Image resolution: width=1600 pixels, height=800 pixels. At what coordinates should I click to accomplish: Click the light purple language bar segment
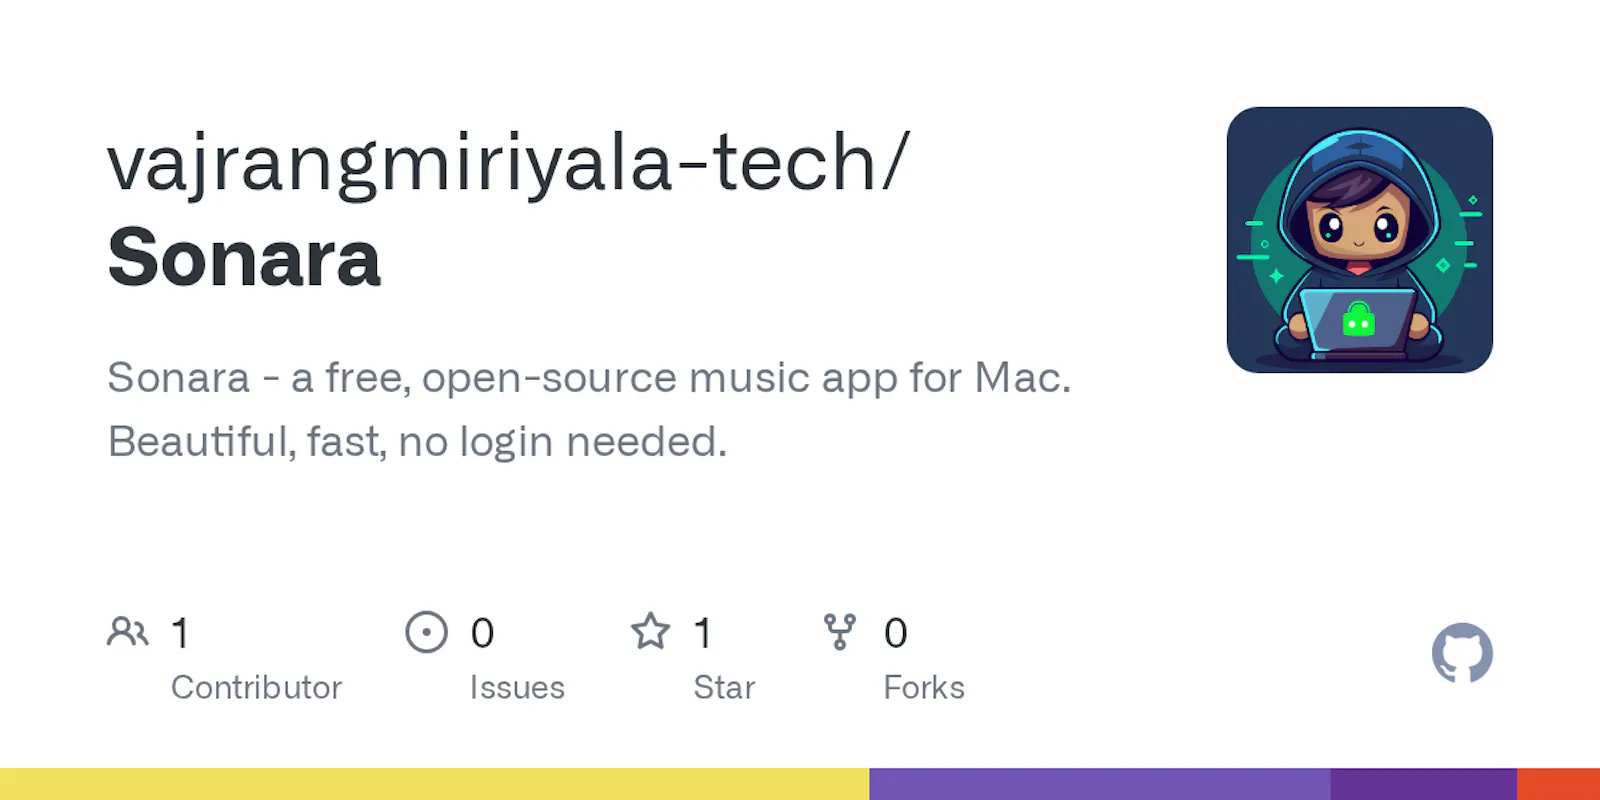[1100, 784]
